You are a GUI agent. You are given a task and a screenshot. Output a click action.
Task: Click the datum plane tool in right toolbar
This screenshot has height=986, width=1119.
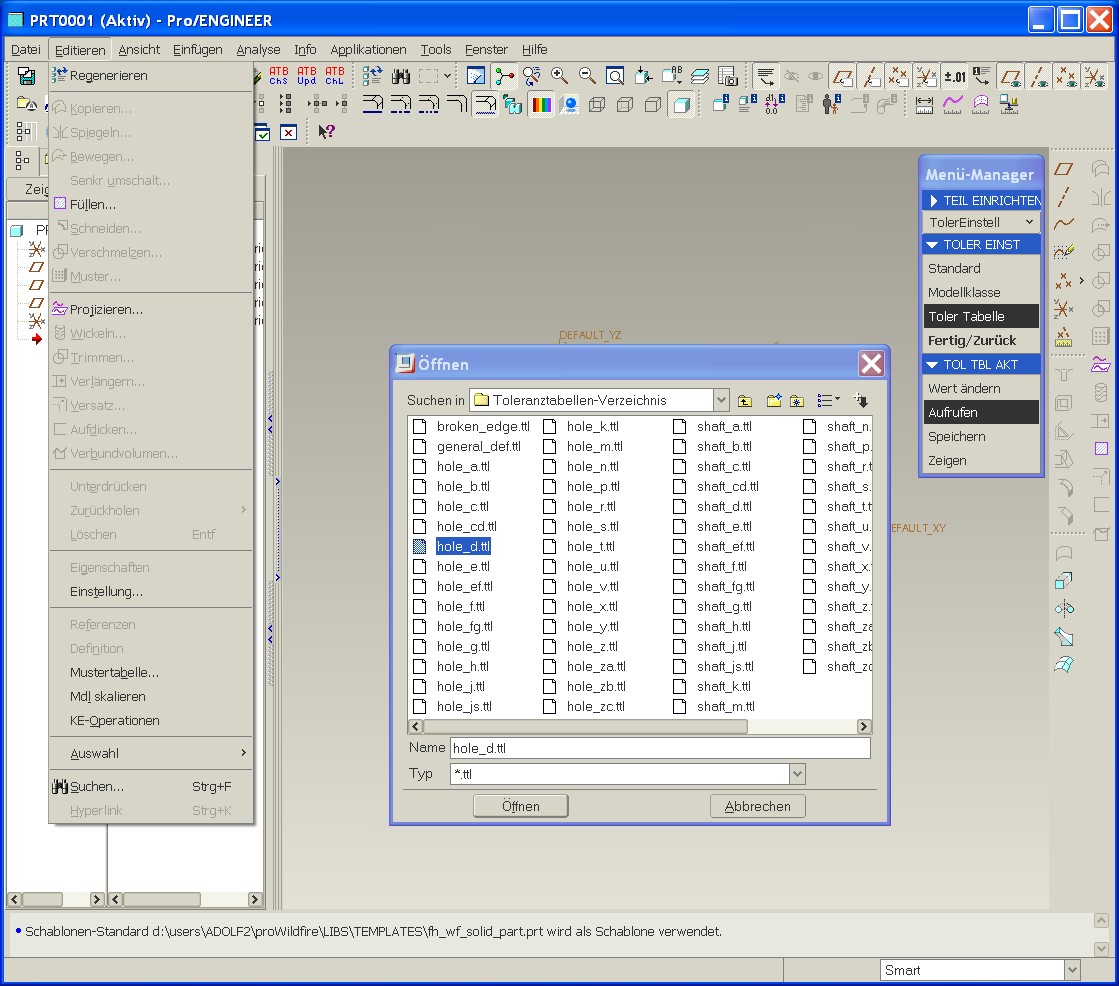(x=1063, y=169)
